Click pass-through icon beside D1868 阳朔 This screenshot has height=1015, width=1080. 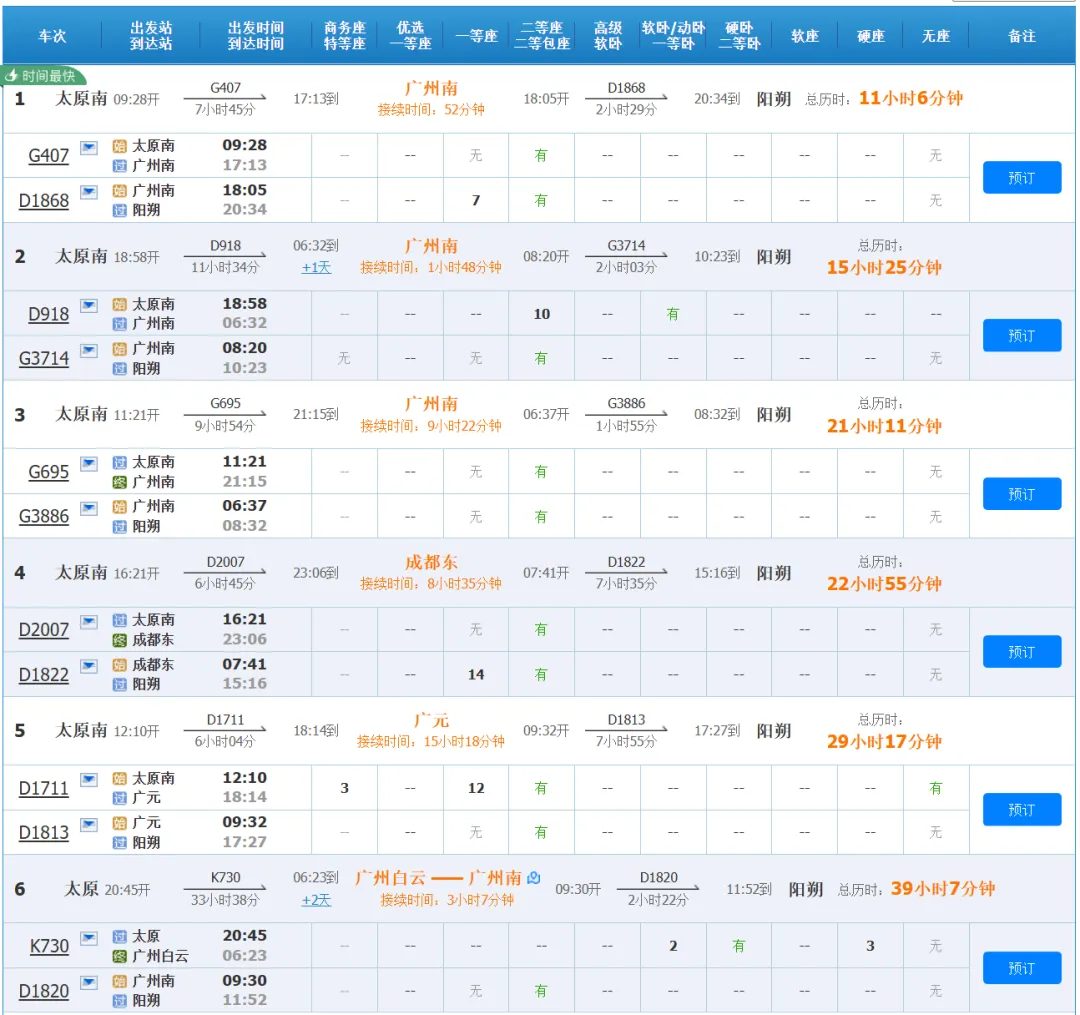119,210
